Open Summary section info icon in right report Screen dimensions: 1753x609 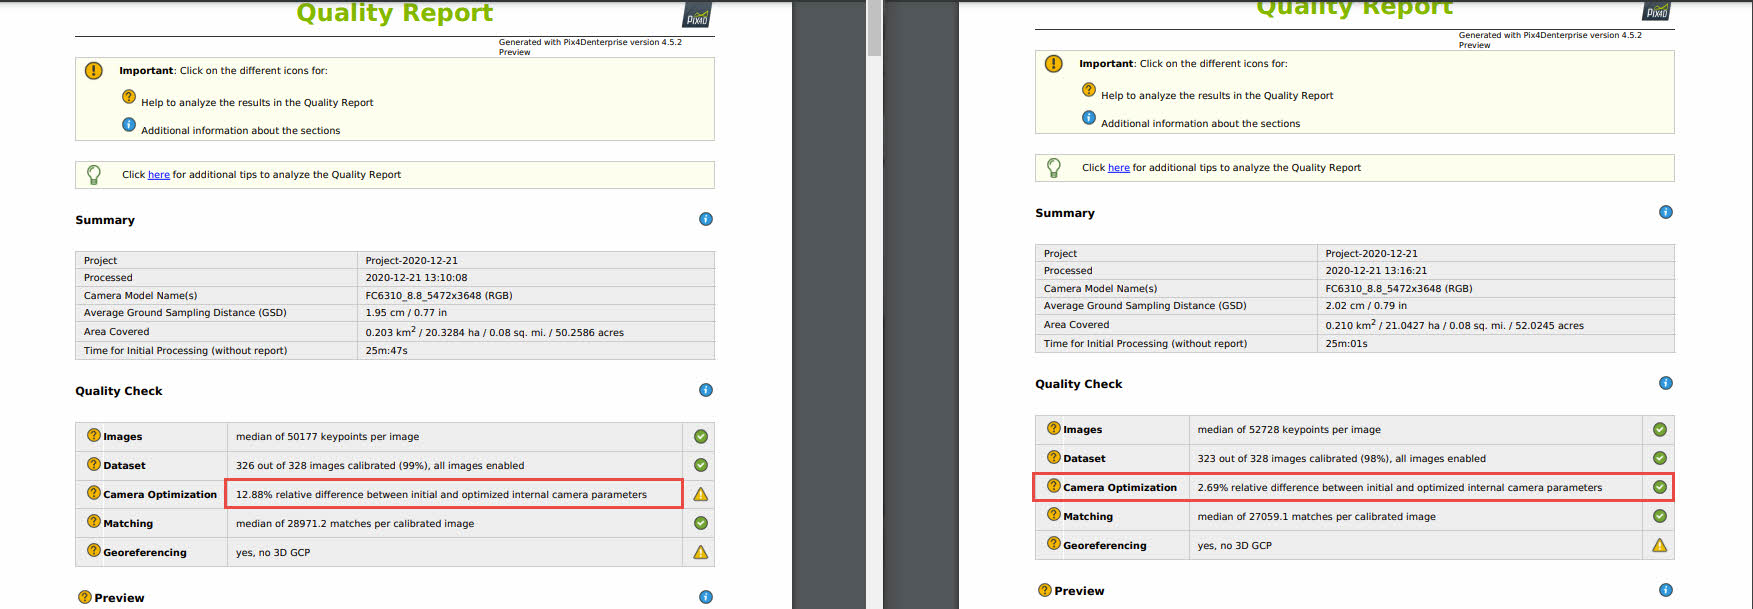coord(1666,212)
